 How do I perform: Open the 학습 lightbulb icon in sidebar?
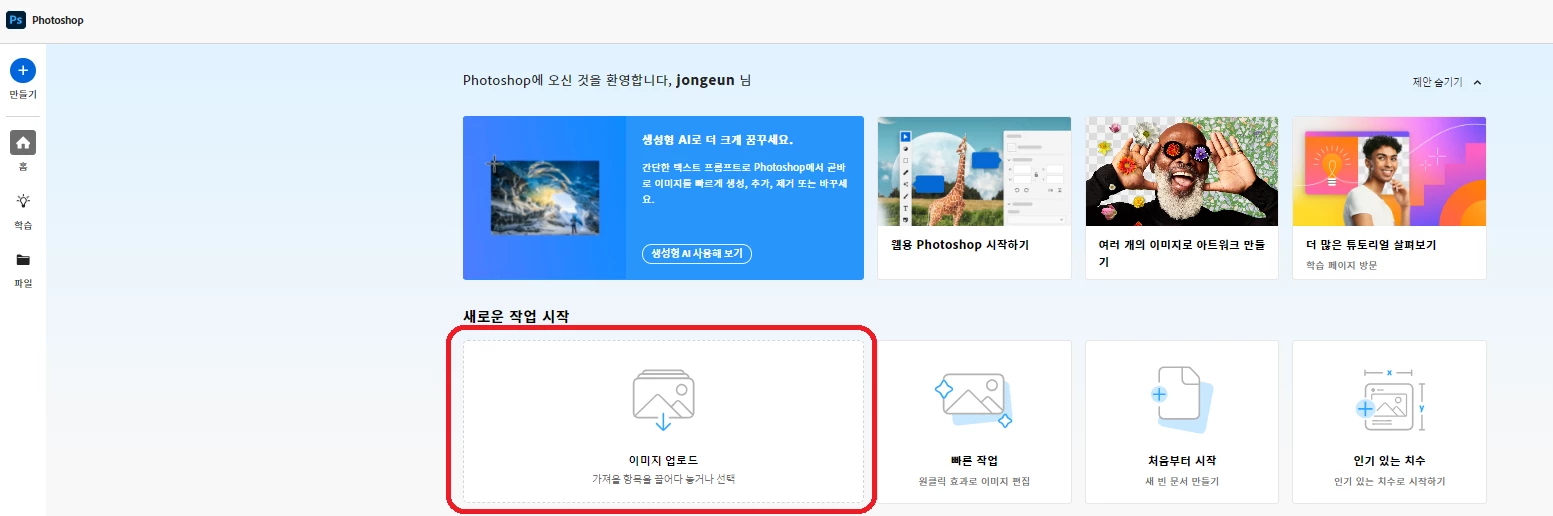[23, 201]
